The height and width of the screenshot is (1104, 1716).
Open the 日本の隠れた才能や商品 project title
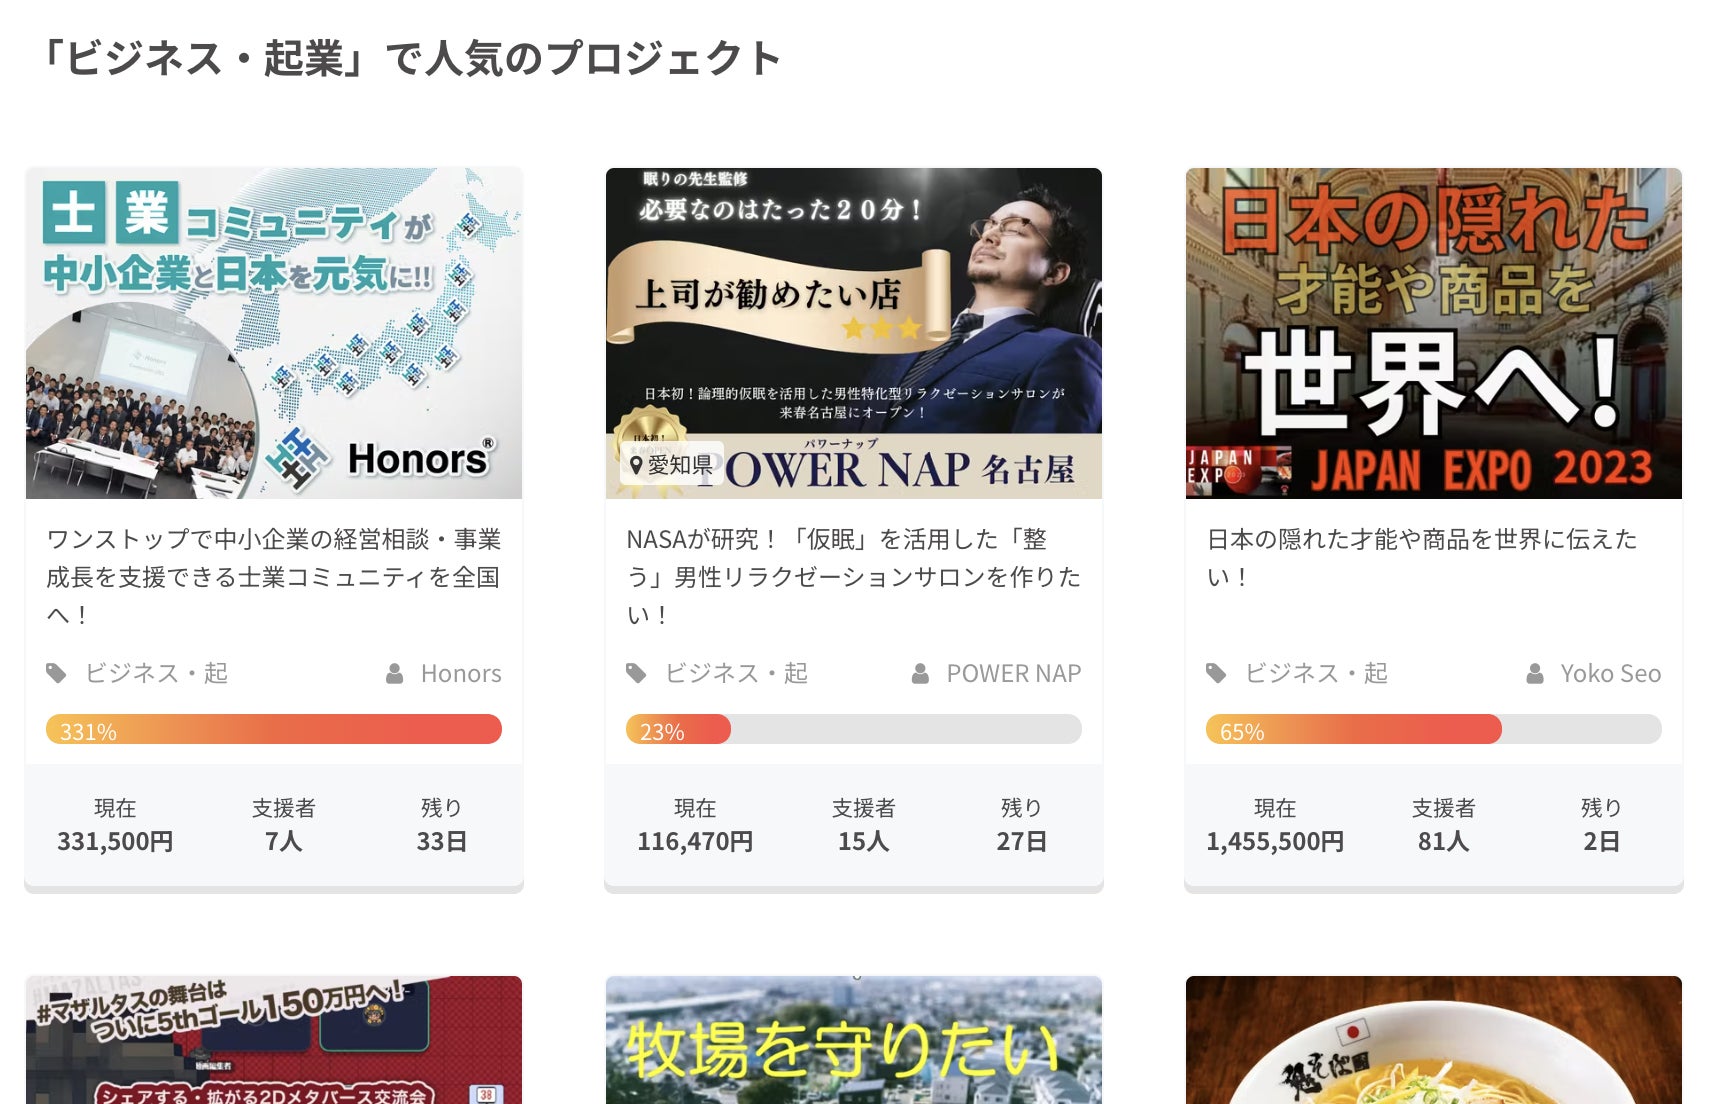coord(1422,558)
